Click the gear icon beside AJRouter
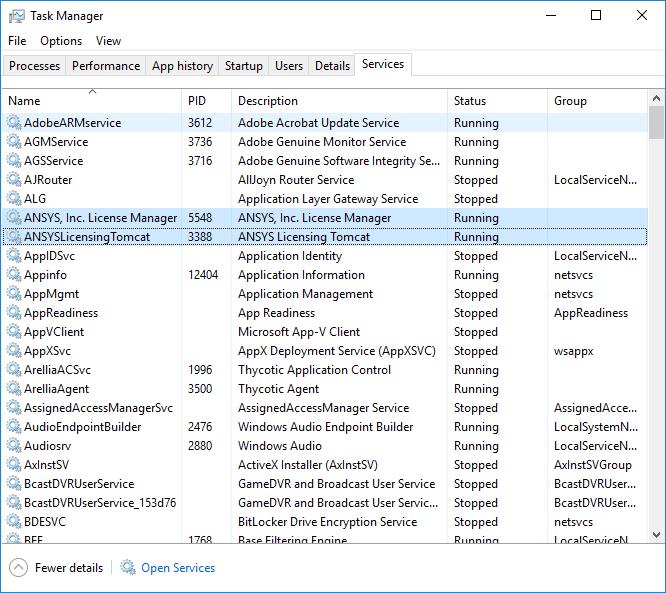Image resolution: width=666 pixels, height=593 pixels. coord(14,180)
